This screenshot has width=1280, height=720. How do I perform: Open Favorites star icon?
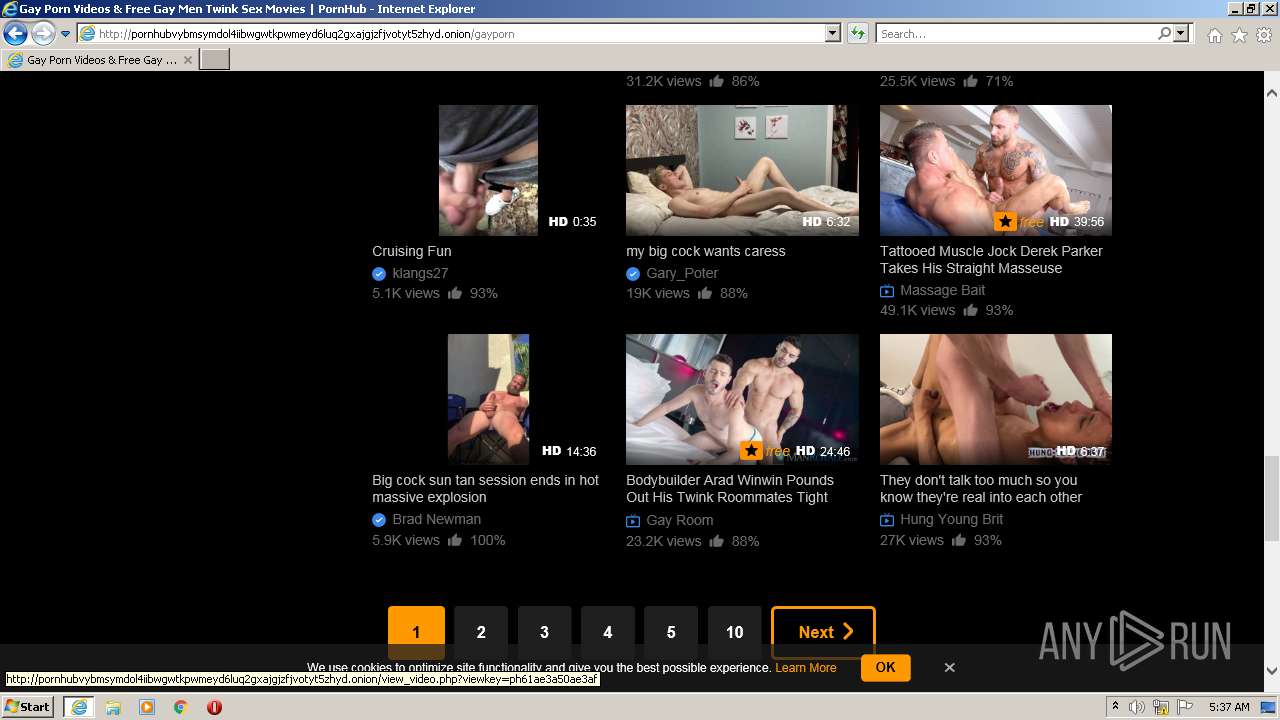pos(1239,35)
